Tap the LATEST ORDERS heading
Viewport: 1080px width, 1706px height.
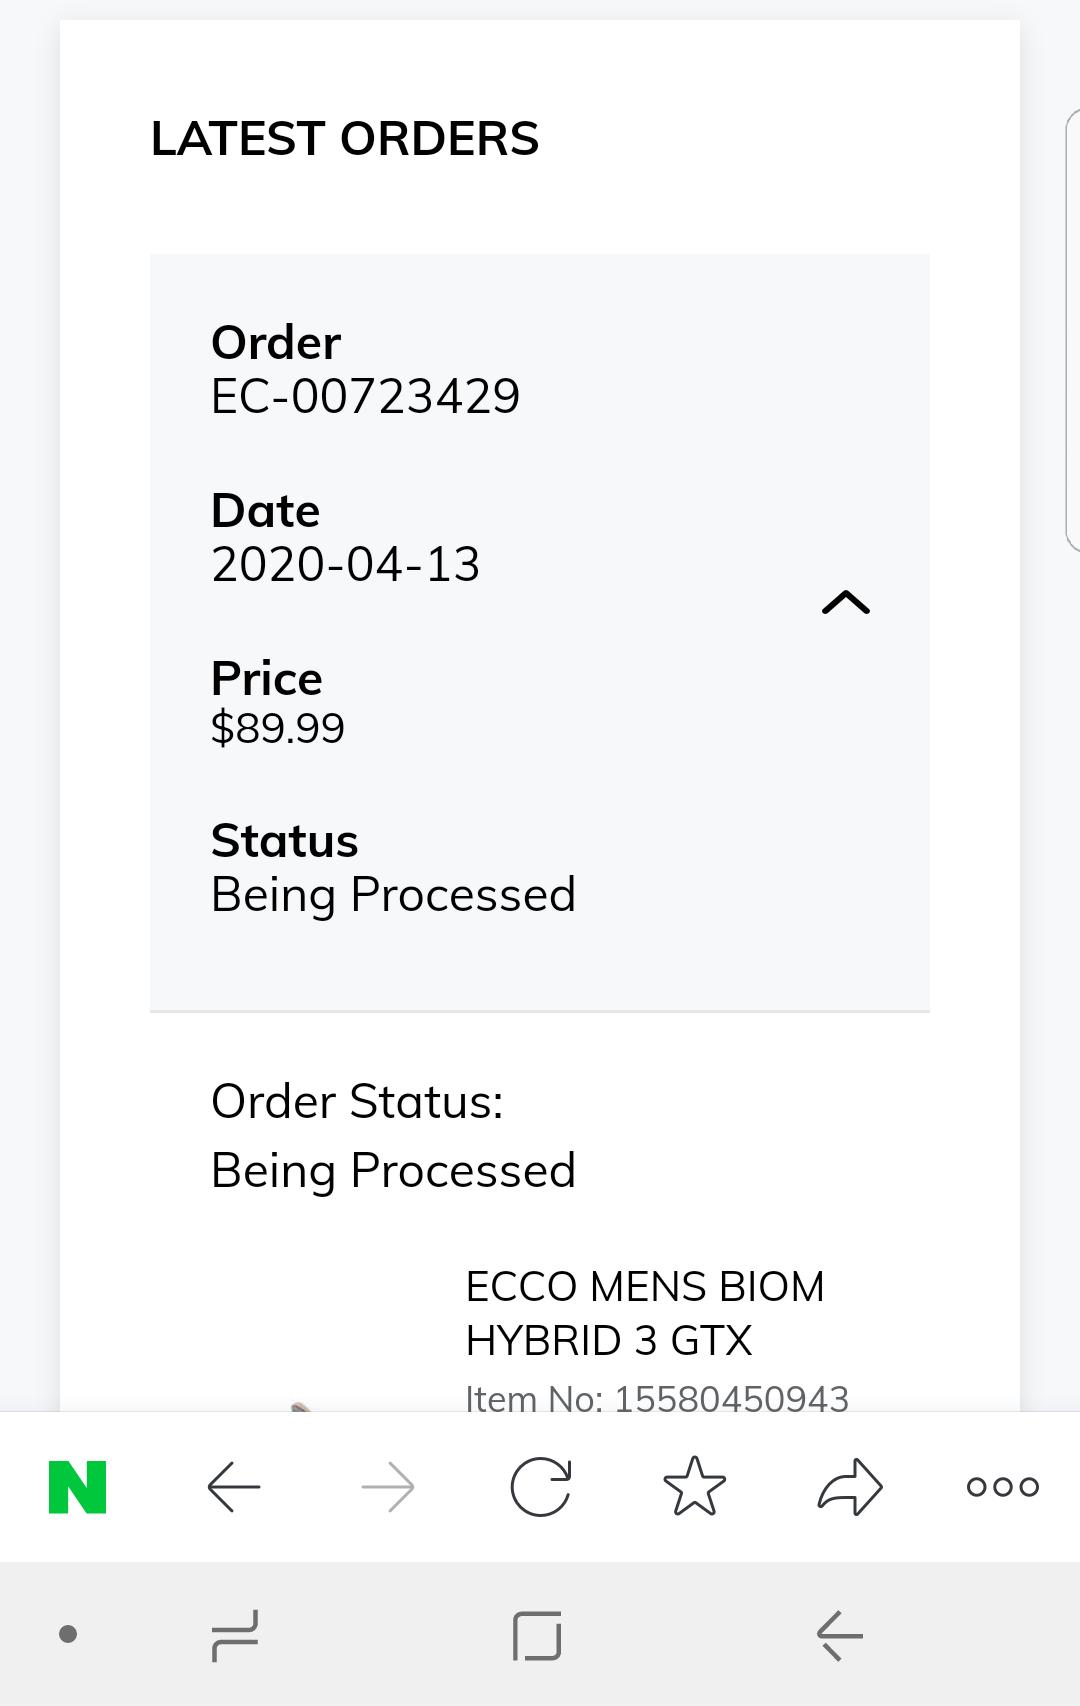click(x=345, y=138)
